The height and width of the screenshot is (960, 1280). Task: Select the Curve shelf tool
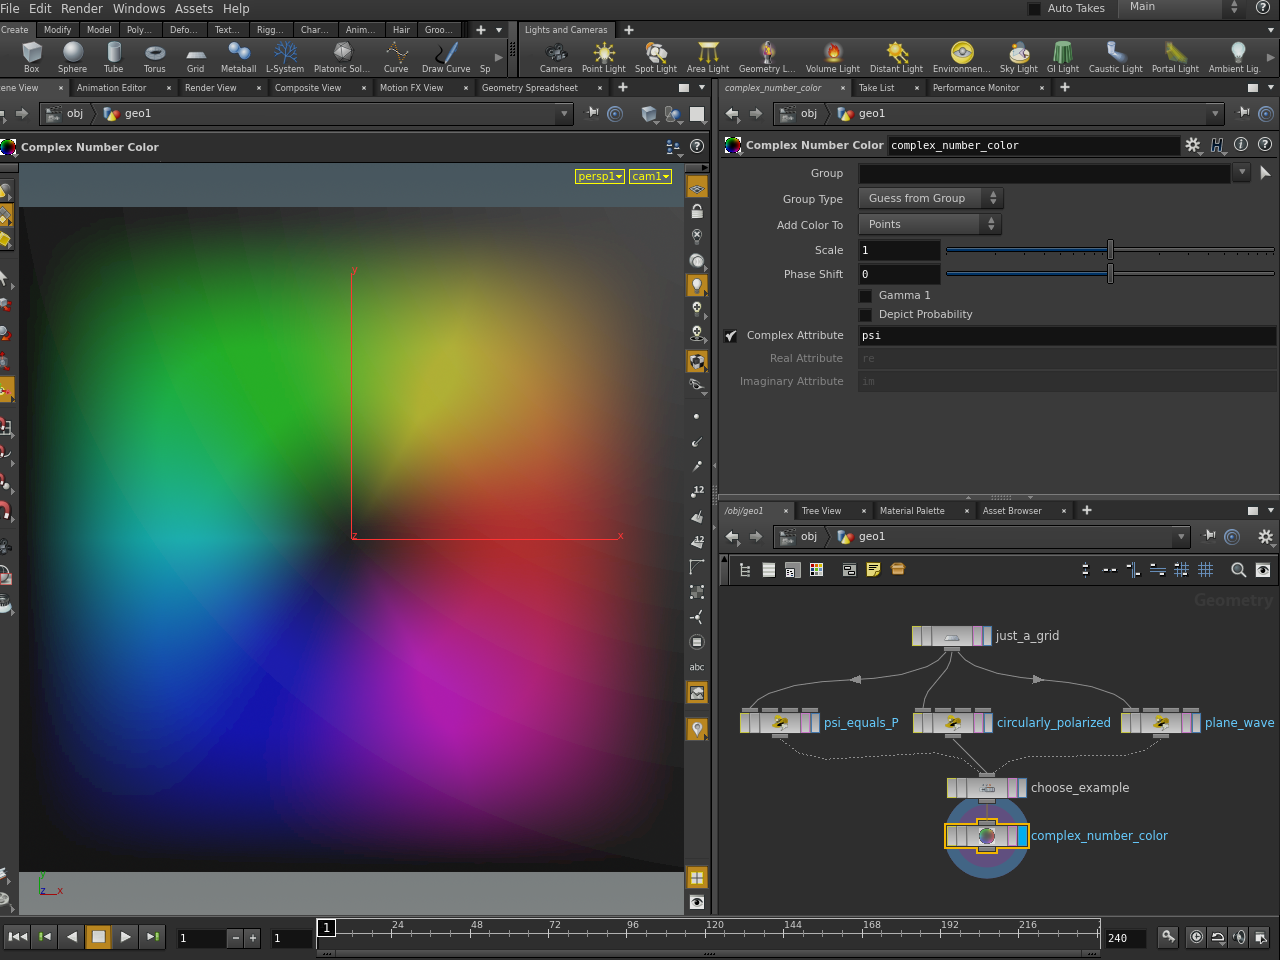[396, 57]
